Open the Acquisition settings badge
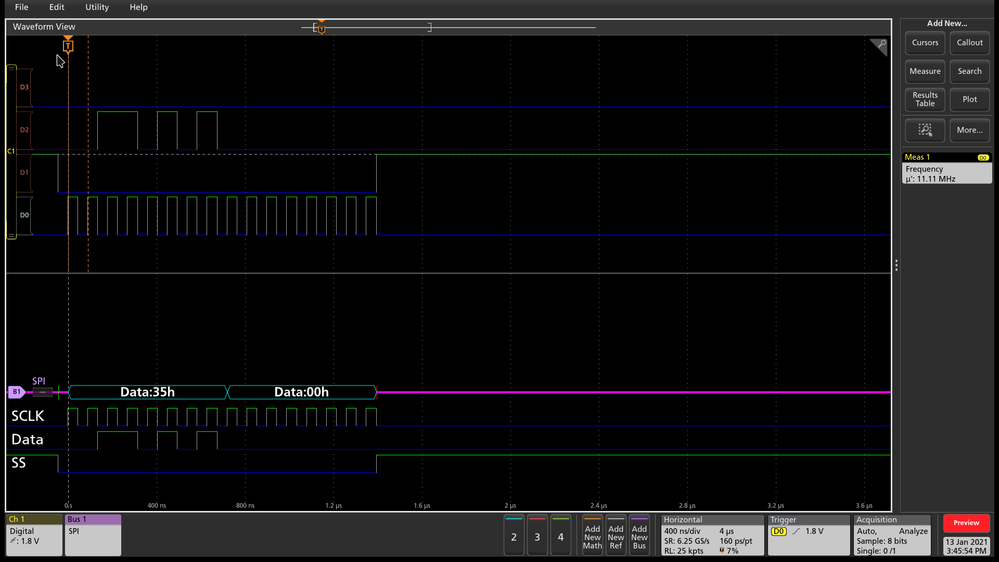This screenshot has height=562, width=999. pyautogui.click(x=892, y=535)
